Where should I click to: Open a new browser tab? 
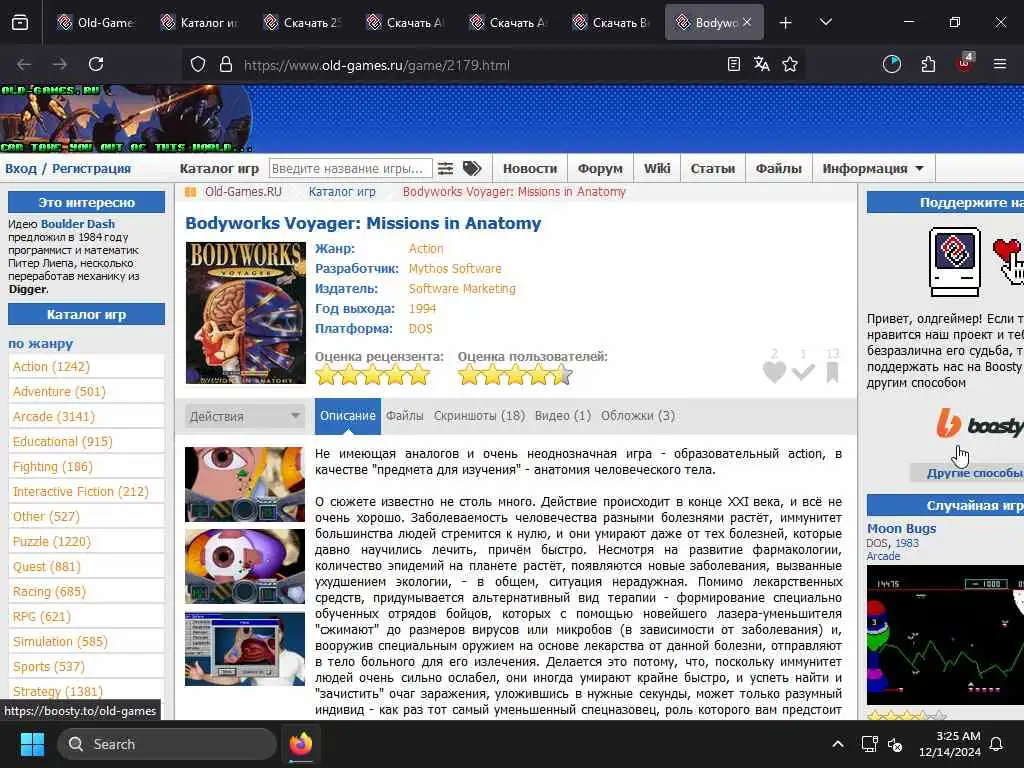[x=786, y=23]
